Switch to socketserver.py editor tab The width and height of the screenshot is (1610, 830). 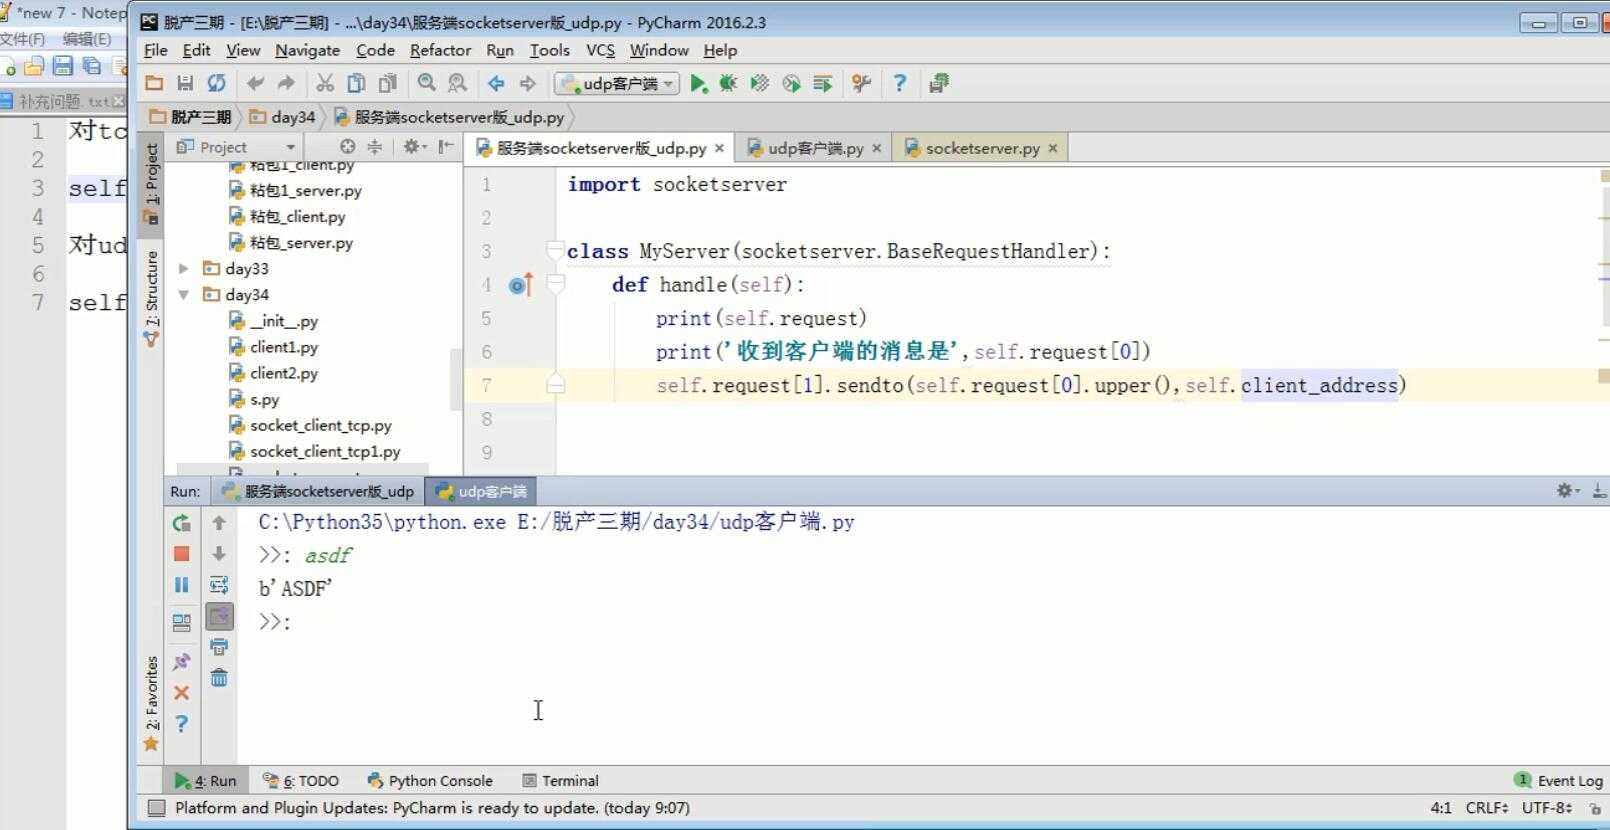pos(981,148)
